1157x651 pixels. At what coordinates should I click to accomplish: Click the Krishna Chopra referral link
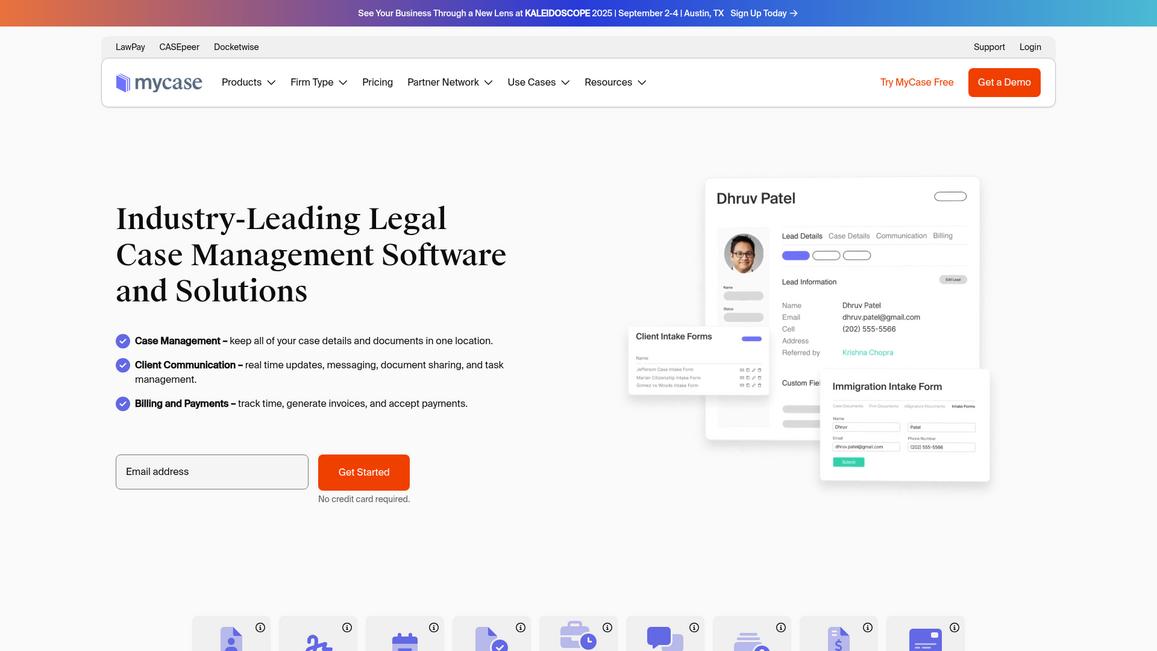click(868, 353)
